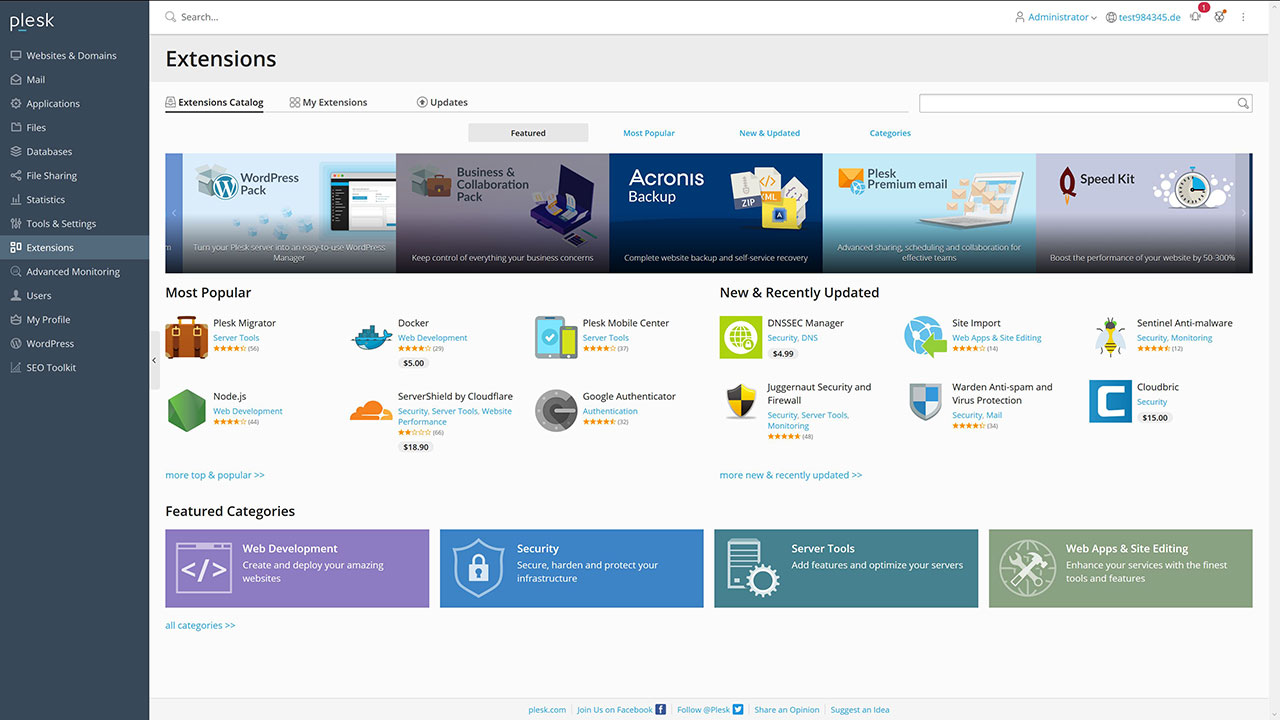Screen dimensions: 1280x720
Task: Open My Profile in sidebar
Action: click(x=74, y=320)
